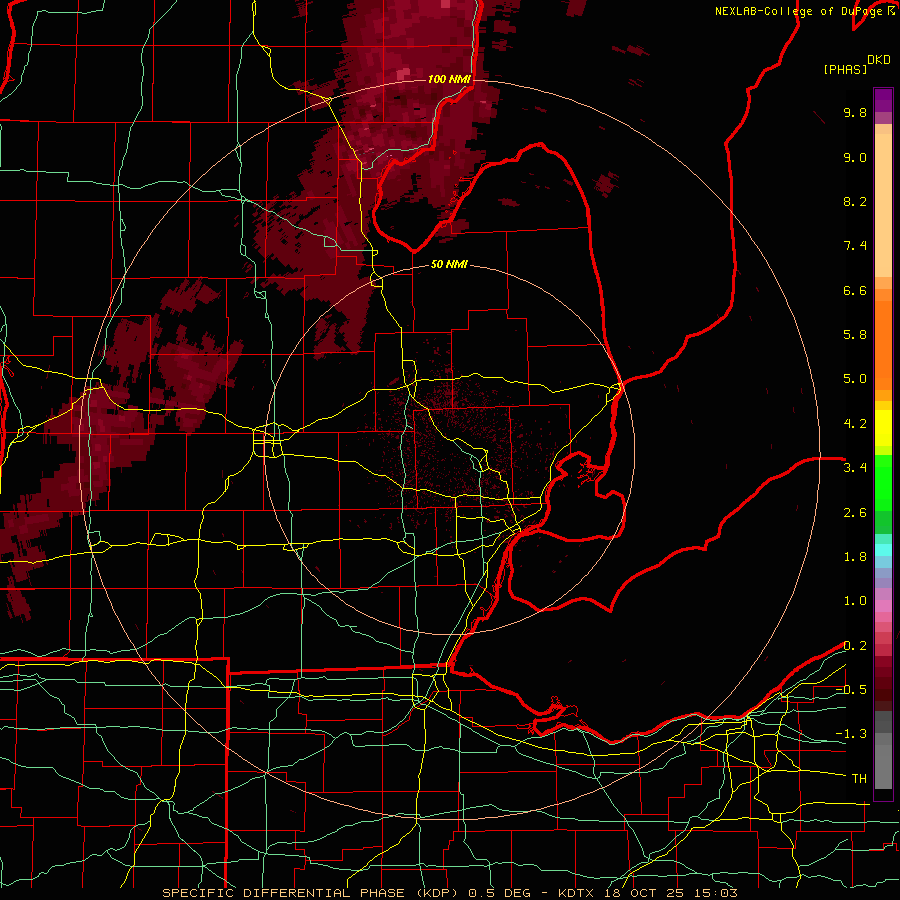900x900 pixels.
Task: Click the 6.6 value on the scale
Action: (x=855, y=290)
